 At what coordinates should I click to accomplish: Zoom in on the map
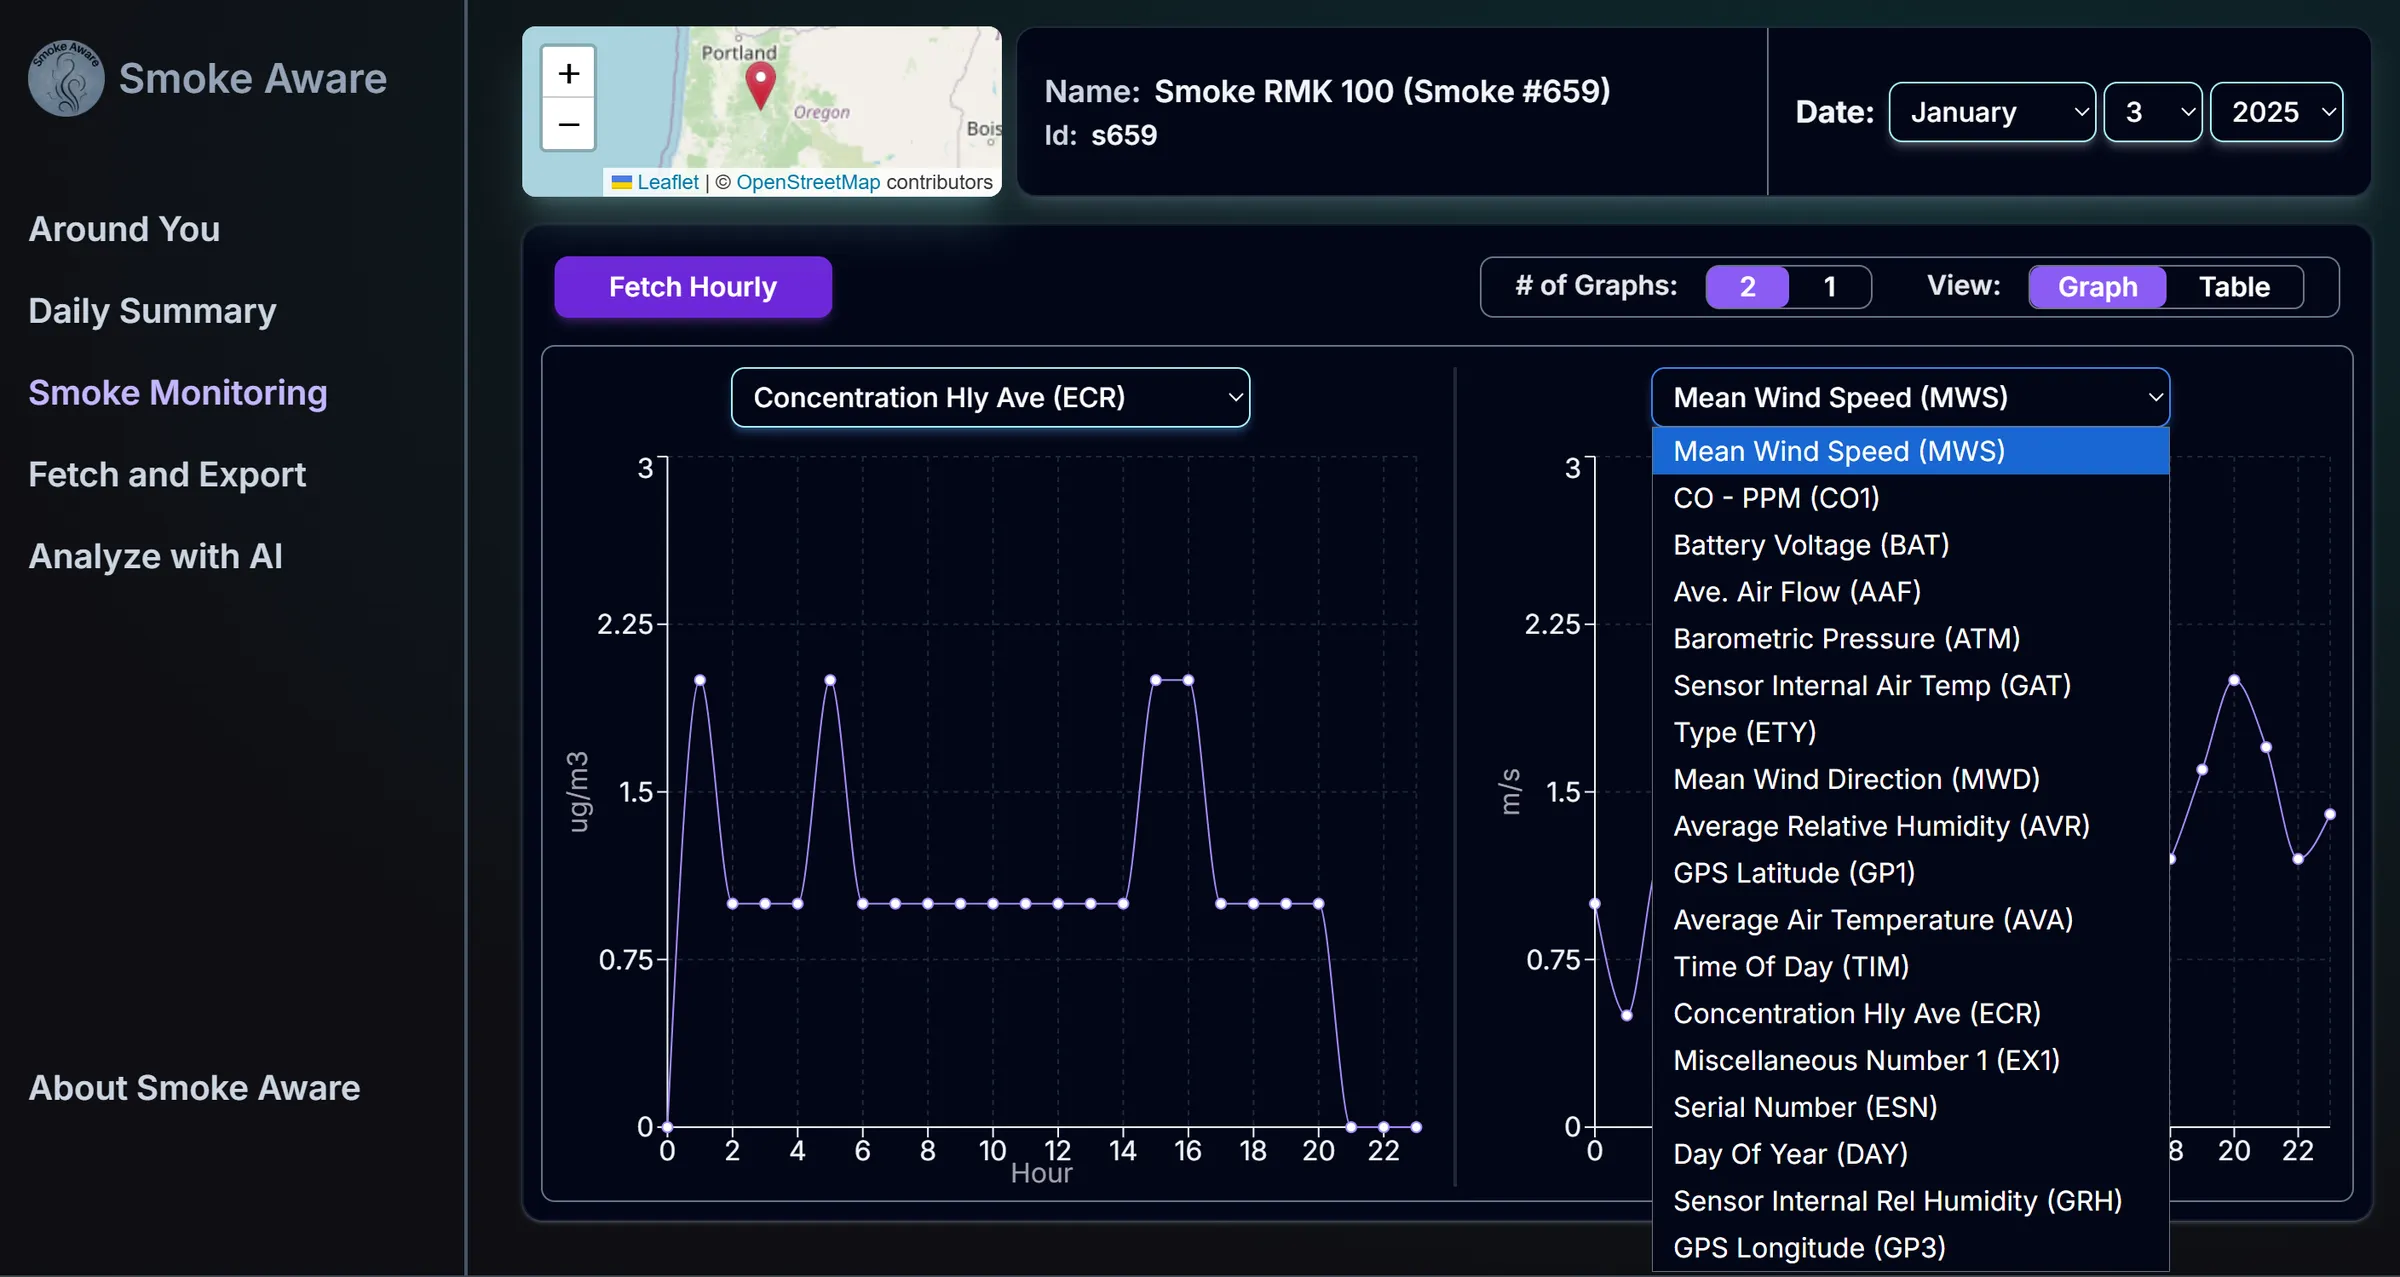click(569, 73)
